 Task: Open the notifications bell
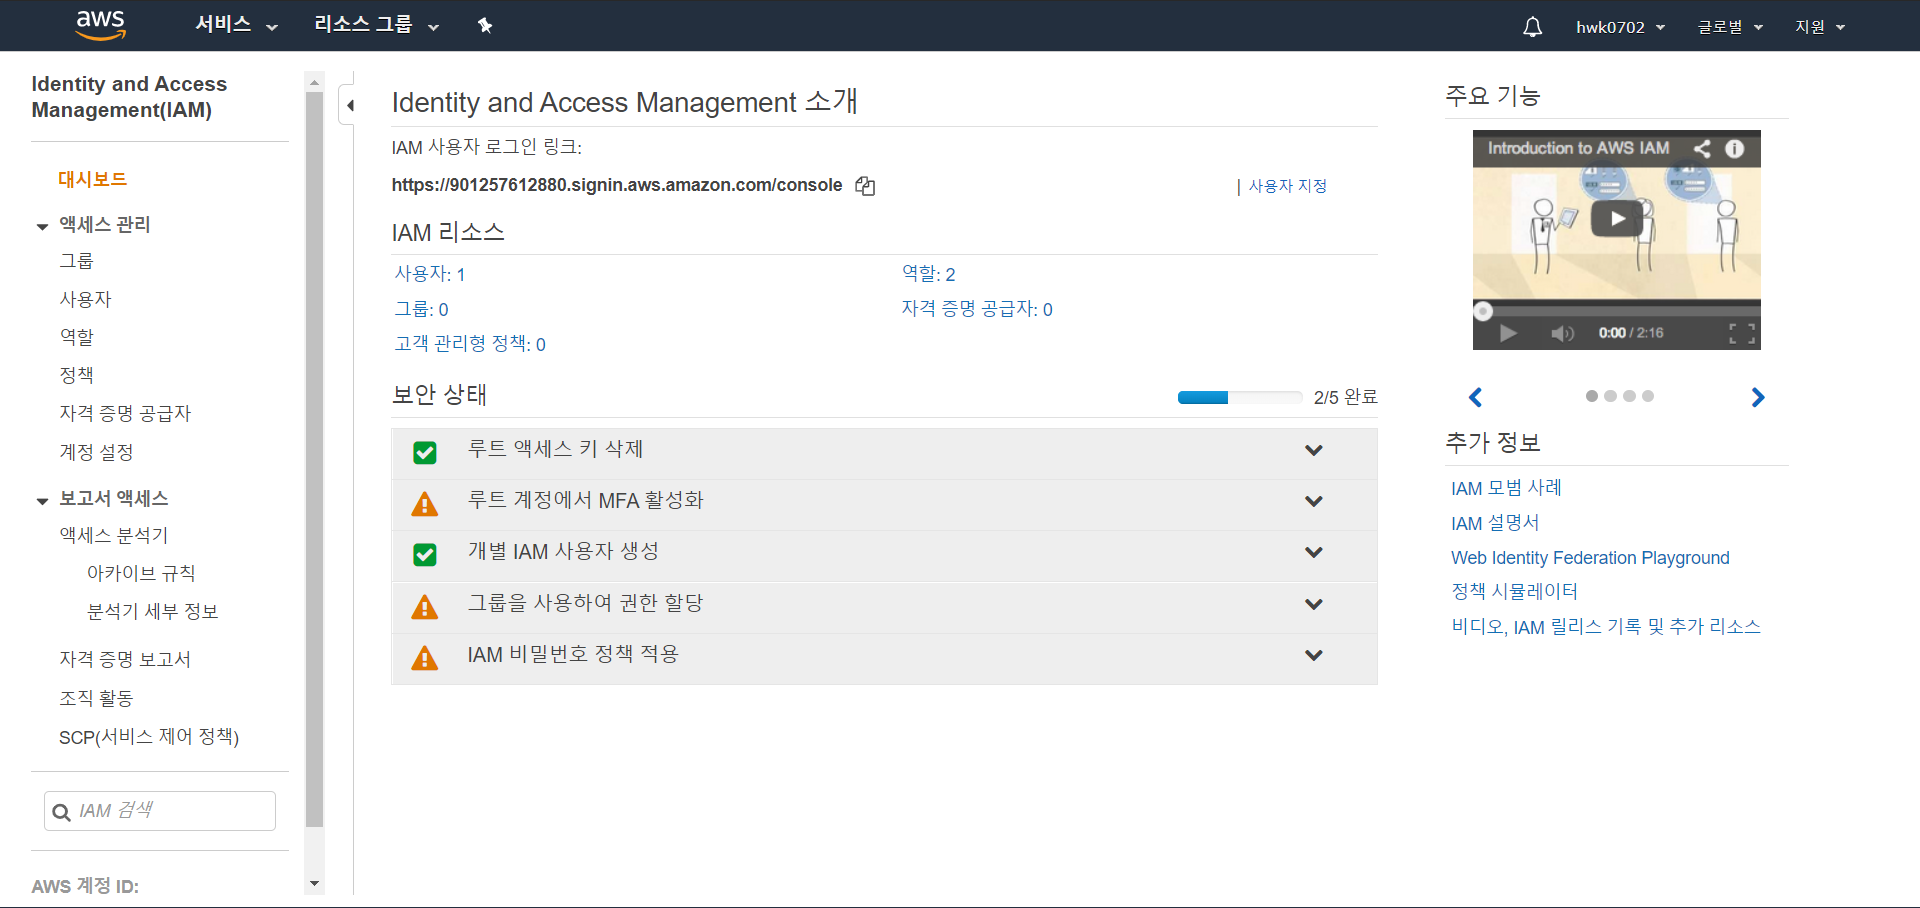pos(1532,27)
